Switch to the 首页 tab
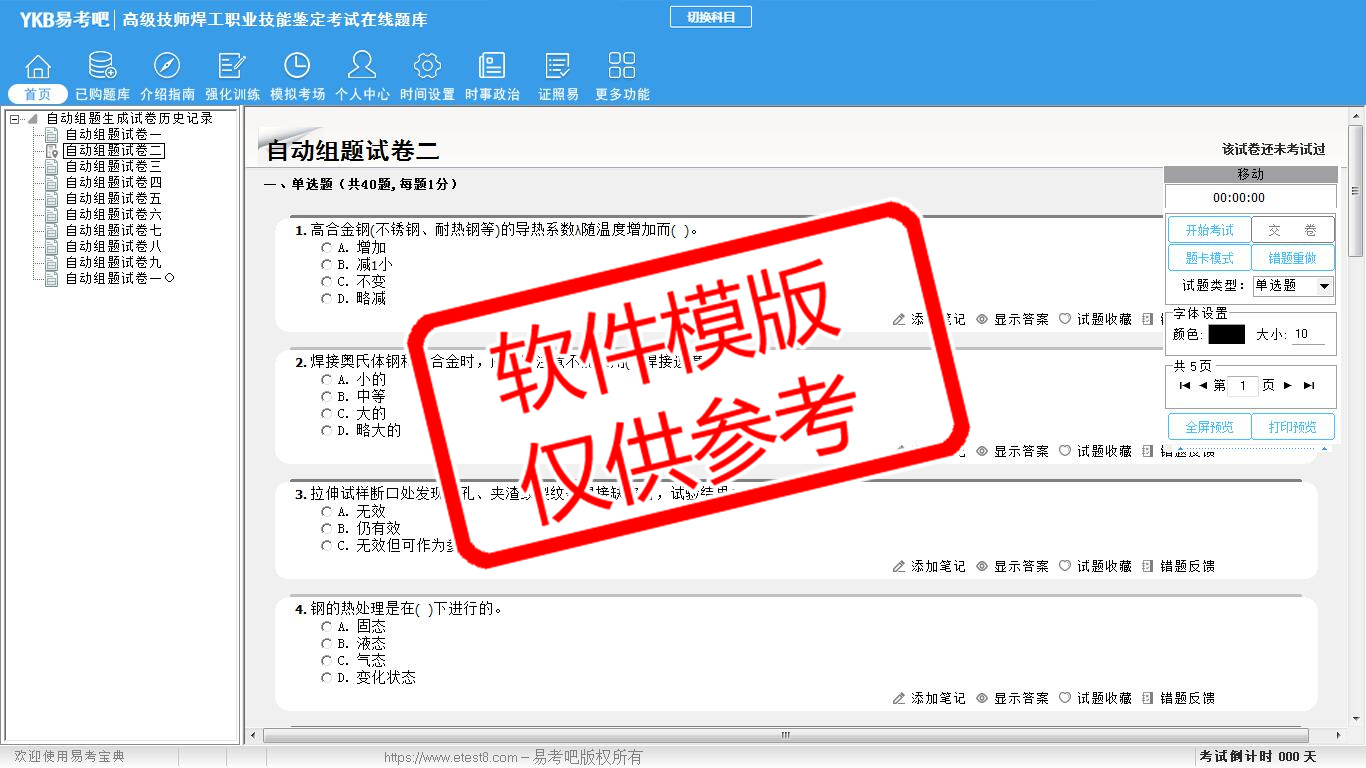Viewport: 1366px width, 768px height. pos(38,94)
